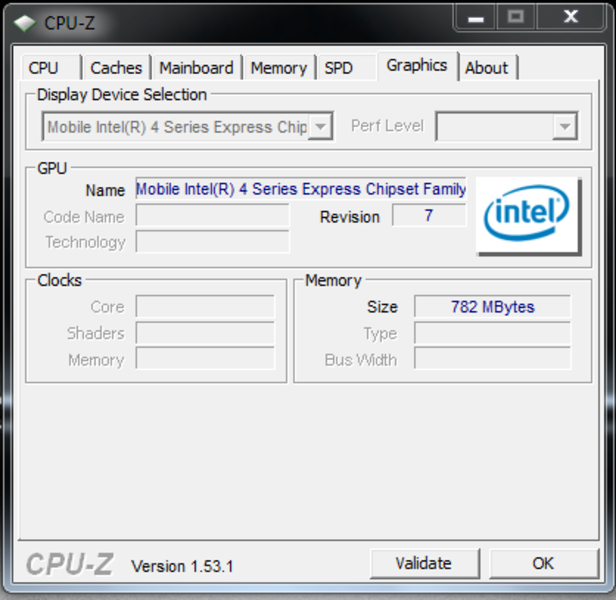This screenshot has width=616, height=600.
Task: Select the Graphics tab
Action: (x=417, y=66)
